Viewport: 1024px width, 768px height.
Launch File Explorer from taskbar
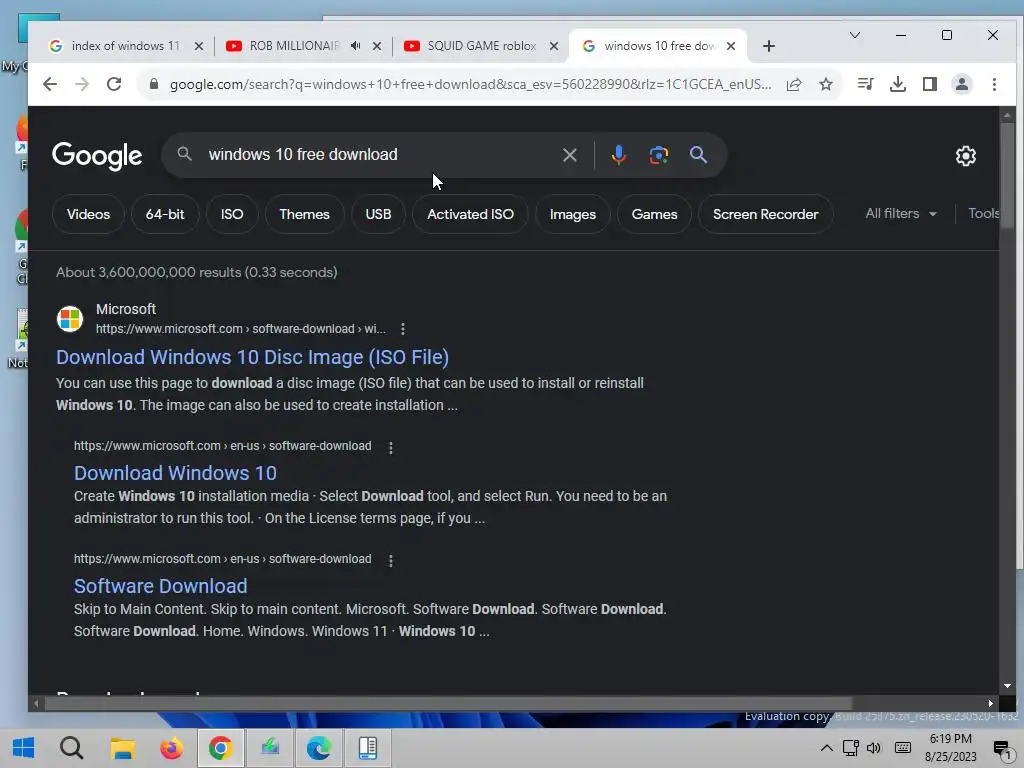click(x=122, y=748)
